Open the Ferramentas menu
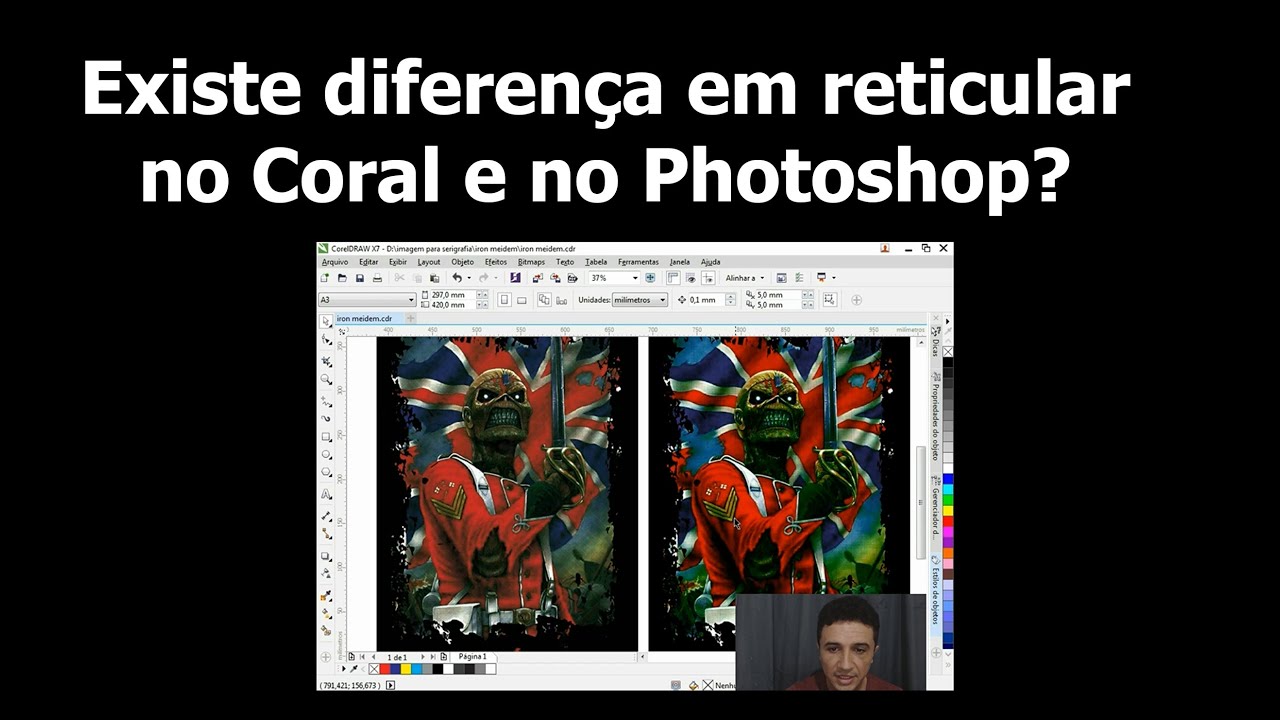Screen dimensions: 1280x720 click(638, 262)
